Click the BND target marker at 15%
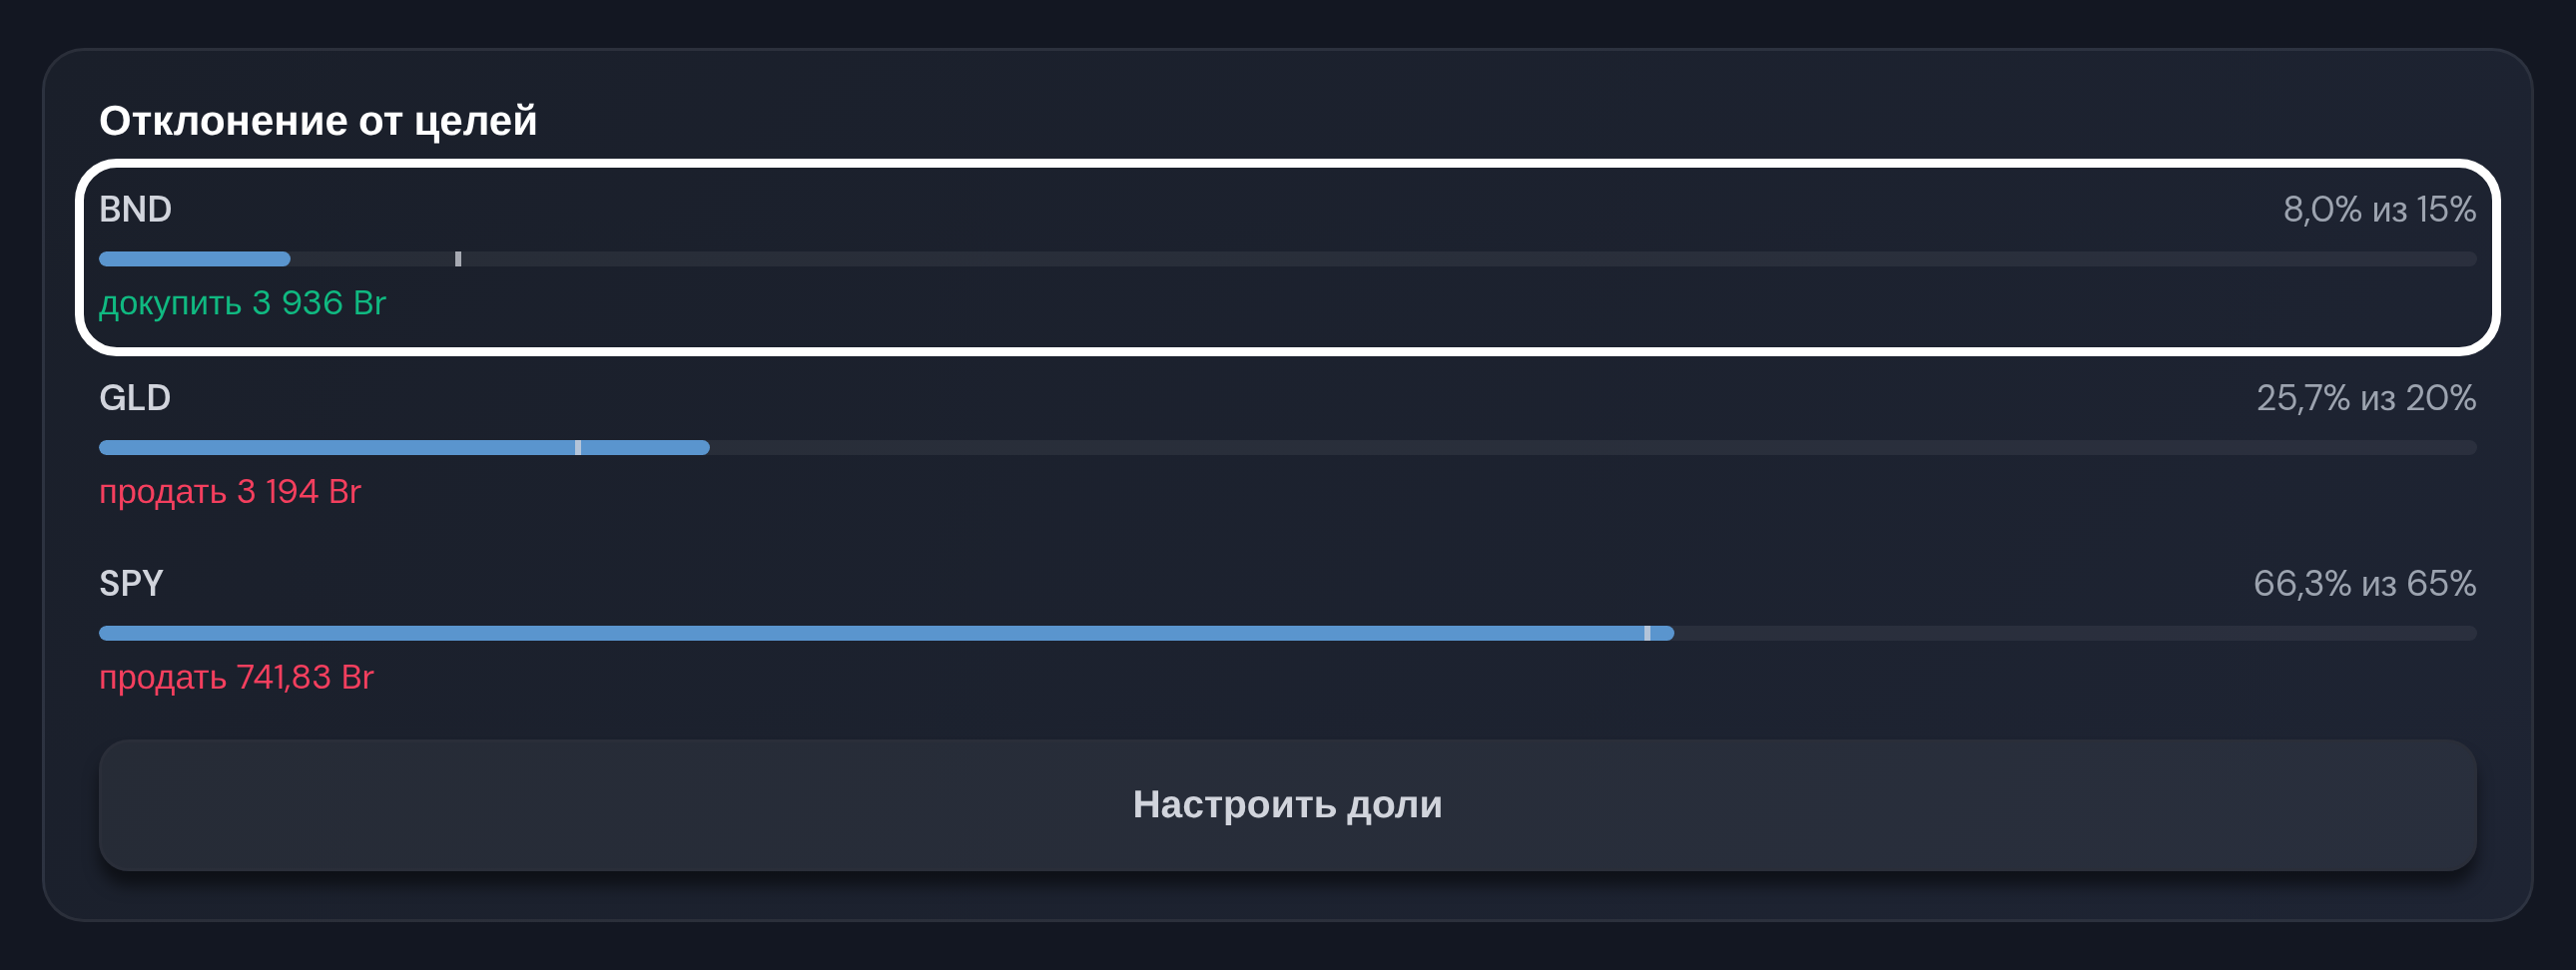2576x970 pixels. click(x=458, y=259)
